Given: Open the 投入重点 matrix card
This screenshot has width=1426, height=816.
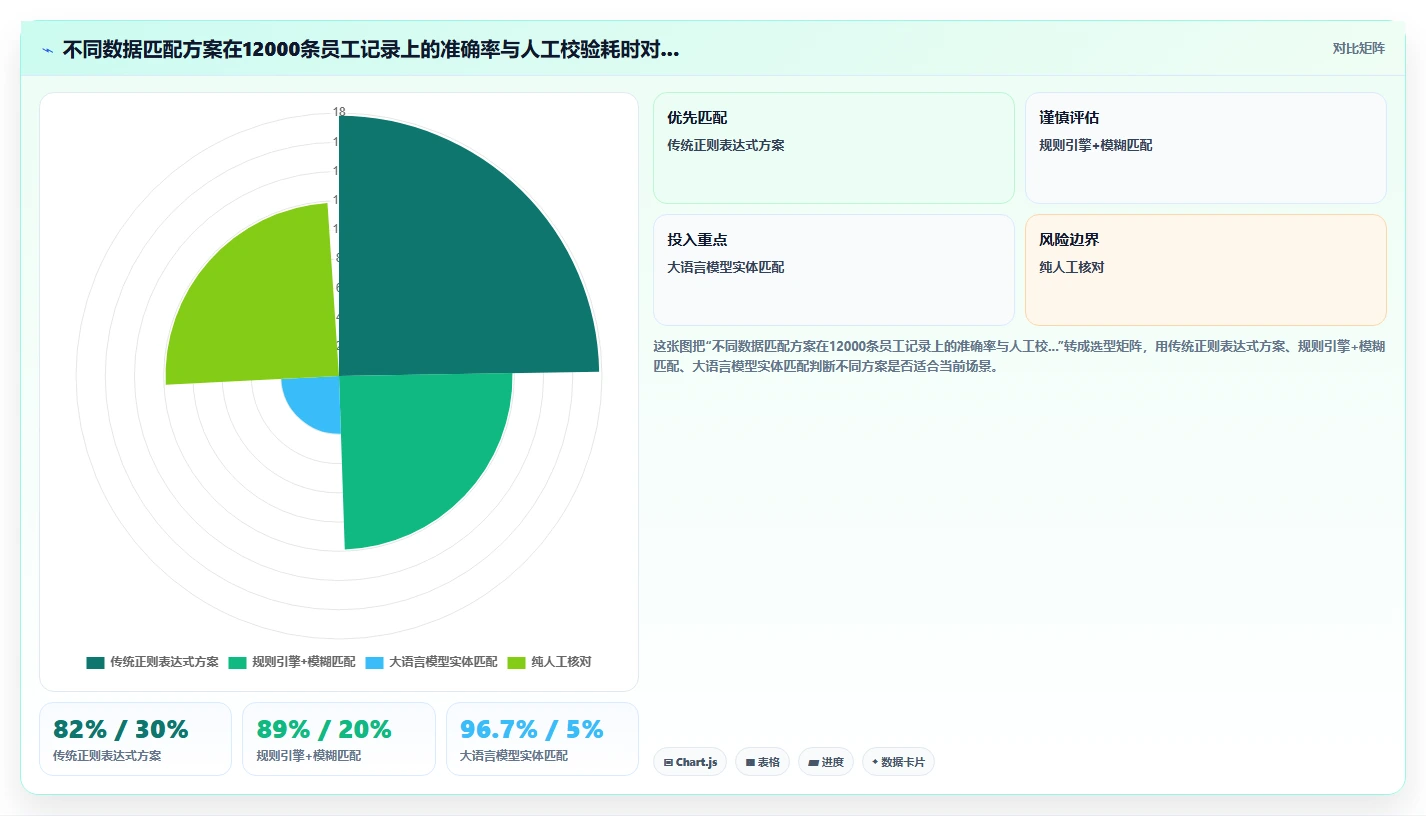Looking at the screenshot, I should pos(834,270).
